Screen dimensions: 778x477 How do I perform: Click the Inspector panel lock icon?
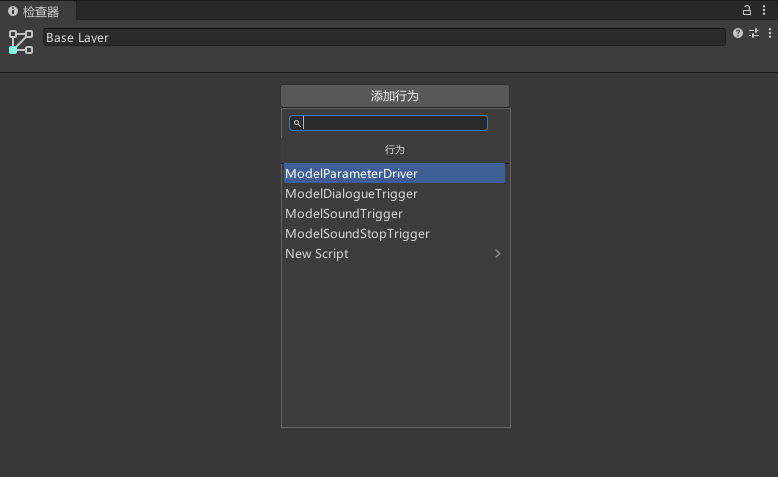(746, 10)
